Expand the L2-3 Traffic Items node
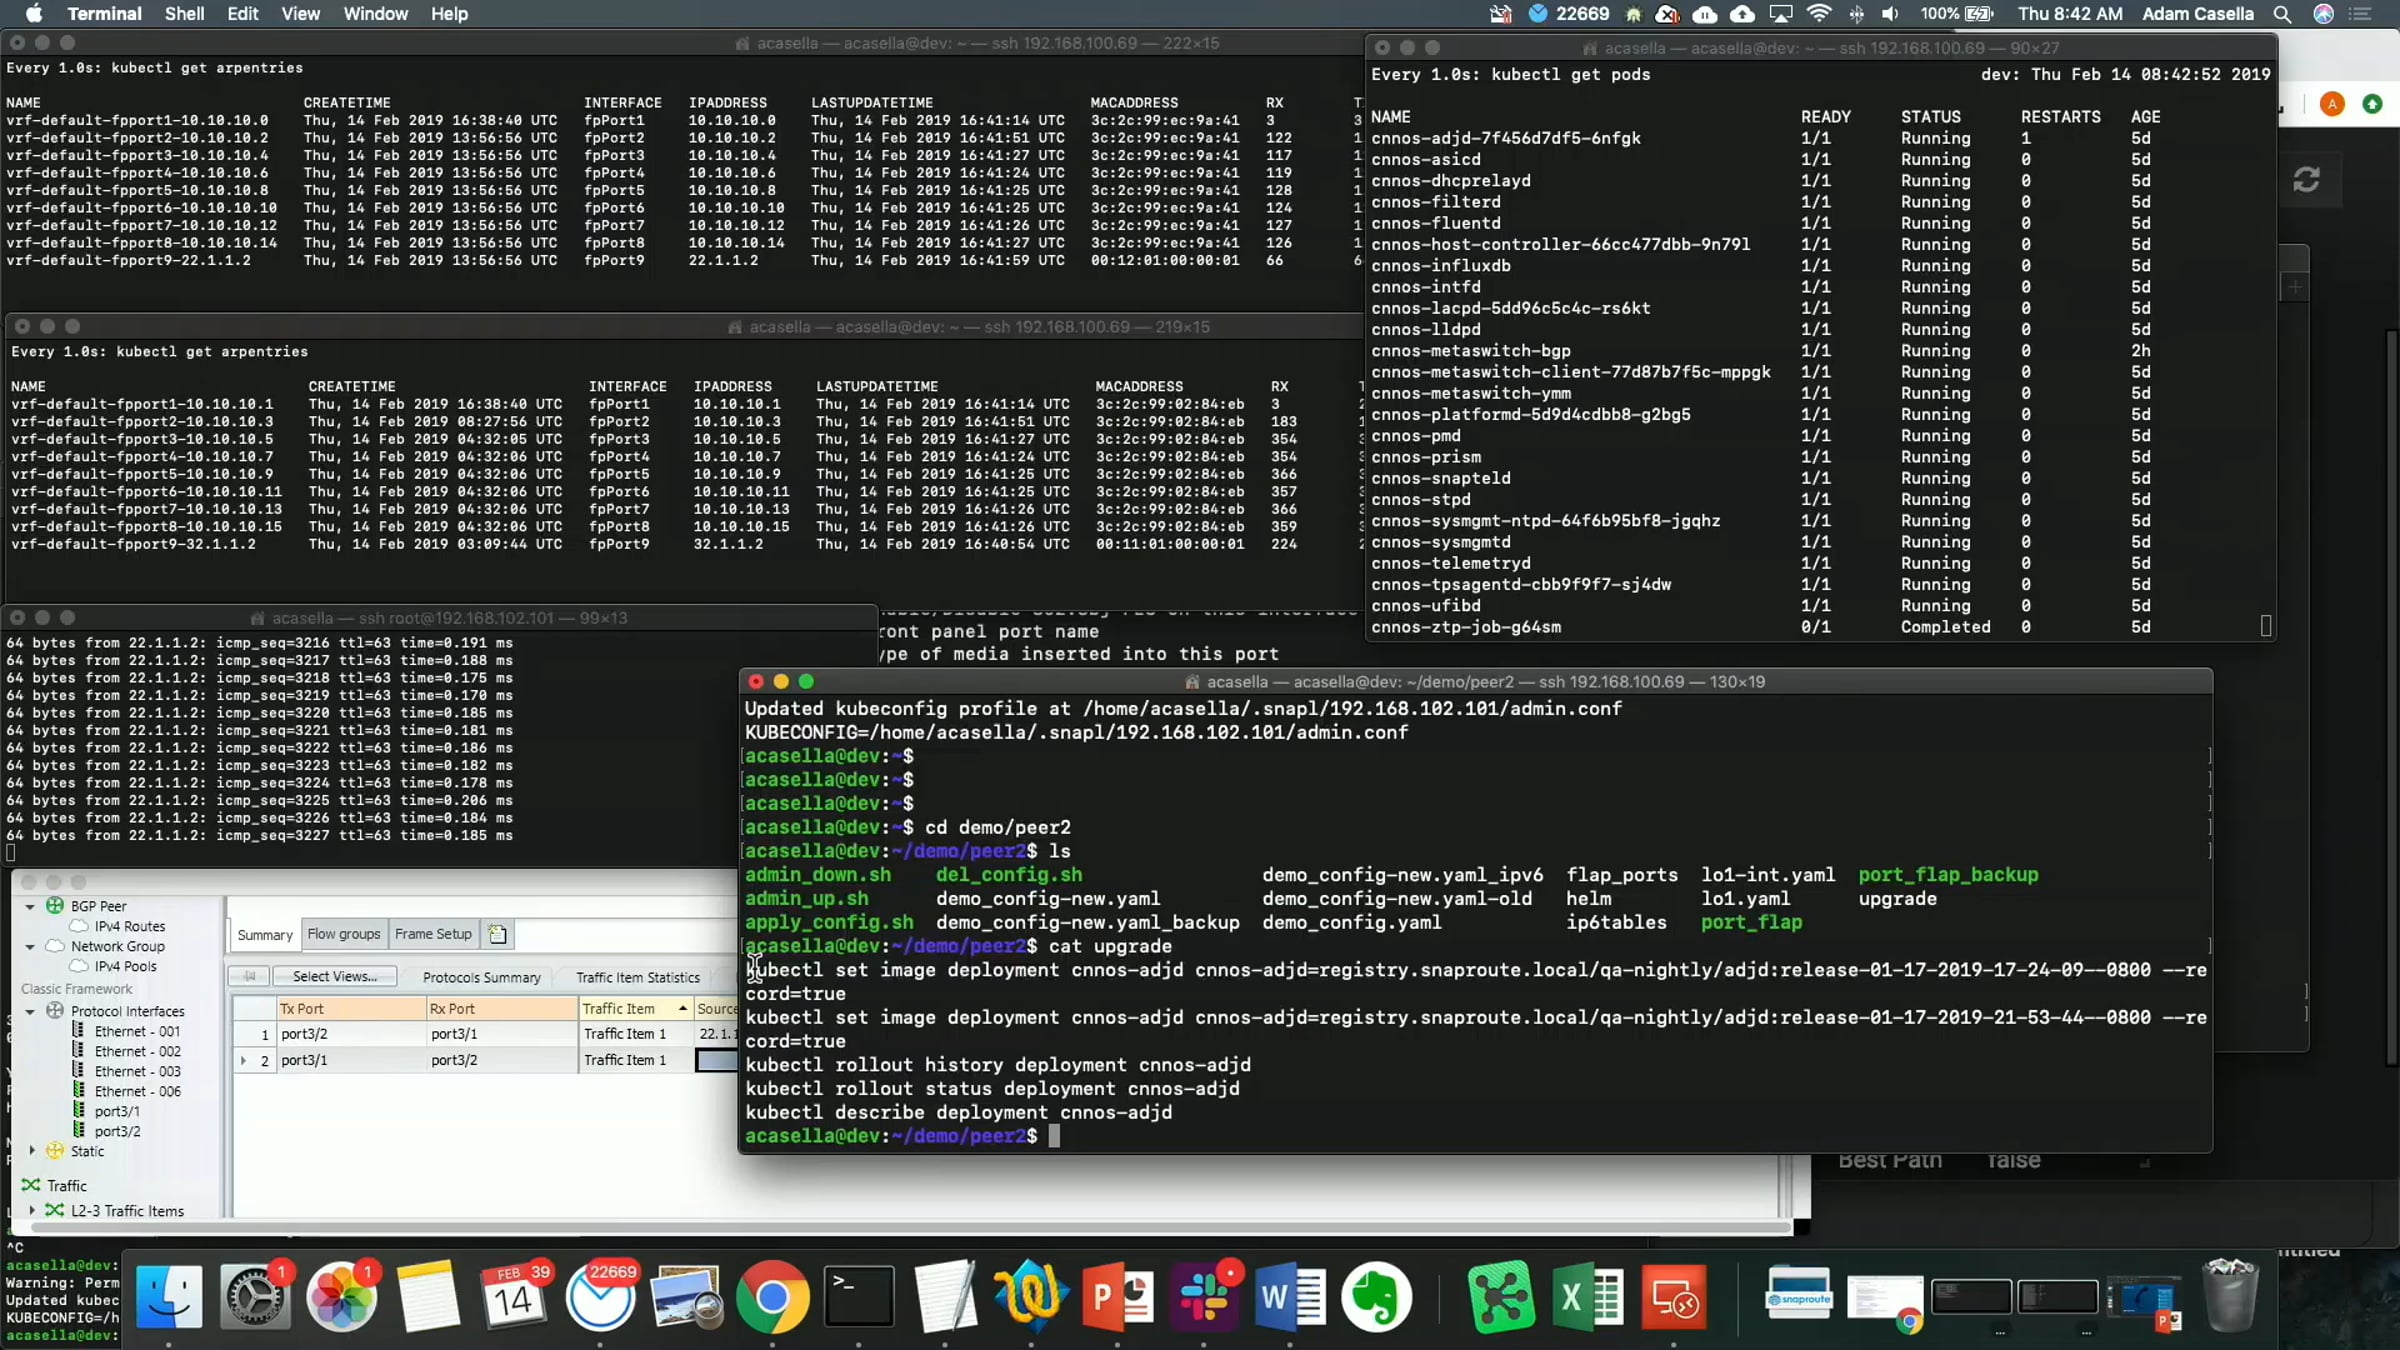2400x1350 pixels. (x=32, y=1211)
